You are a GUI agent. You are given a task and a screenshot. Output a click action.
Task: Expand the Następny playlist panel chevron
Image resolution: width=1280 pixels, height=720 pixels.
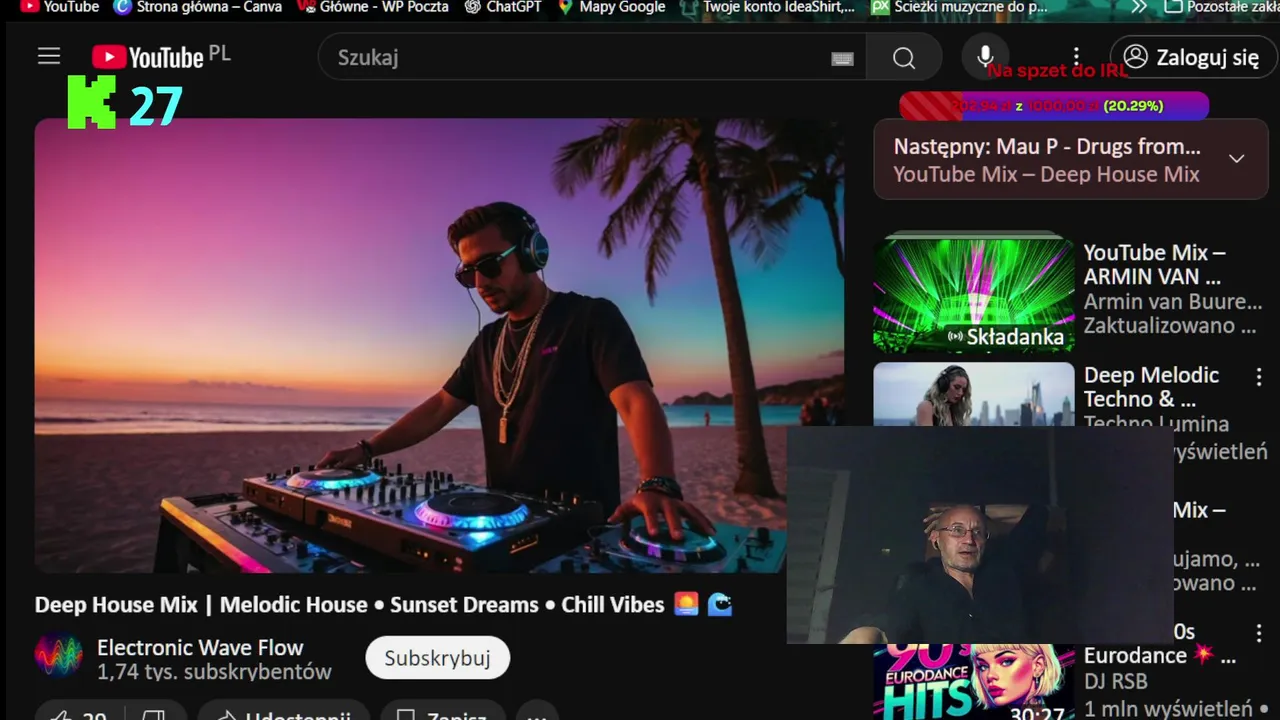1236,159
